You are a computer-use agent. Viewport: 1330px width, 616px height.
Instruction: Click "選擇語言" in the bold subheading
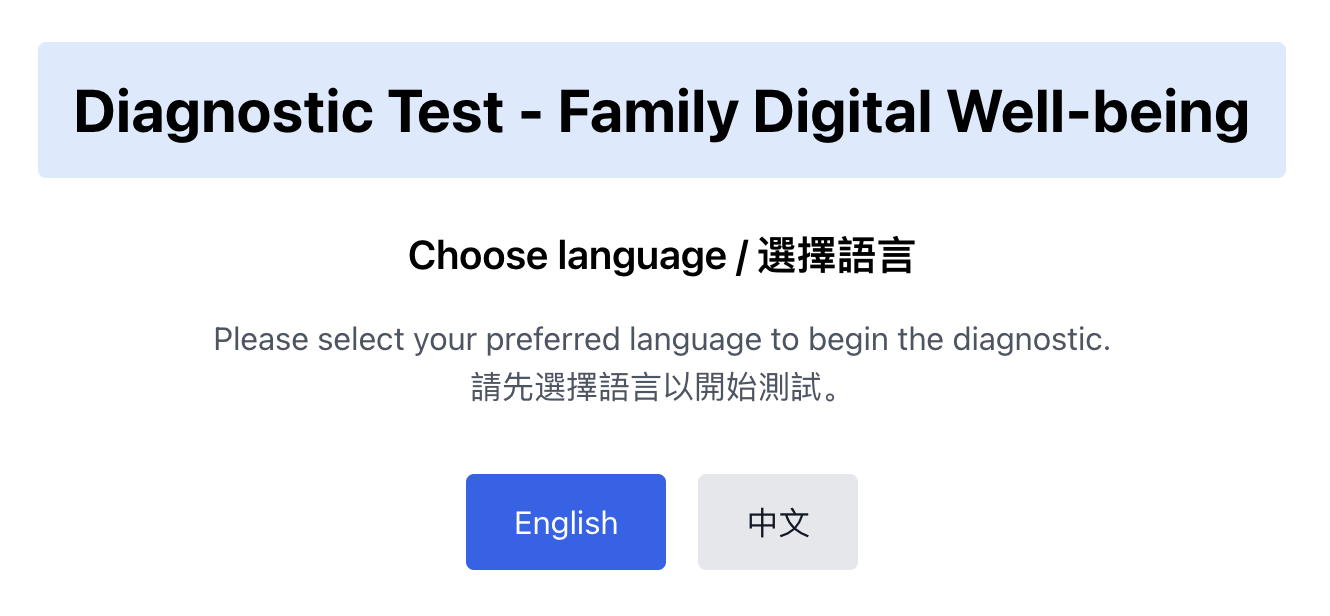(835, 256)
